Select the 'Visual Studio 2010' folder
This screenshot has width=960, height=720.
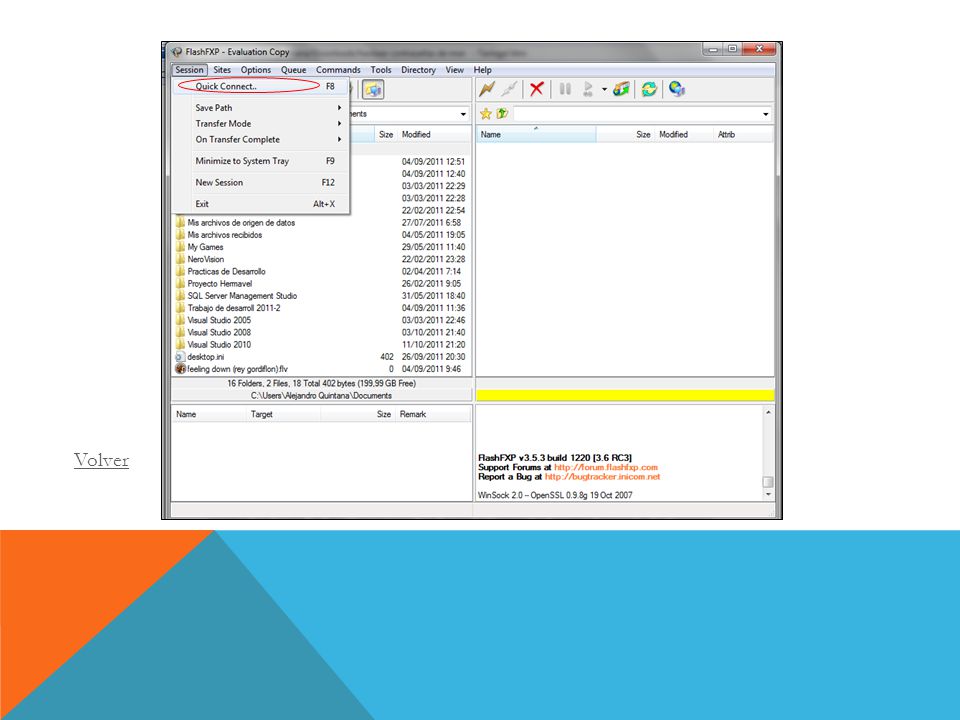pyautogui.click(x=219, y=345)
